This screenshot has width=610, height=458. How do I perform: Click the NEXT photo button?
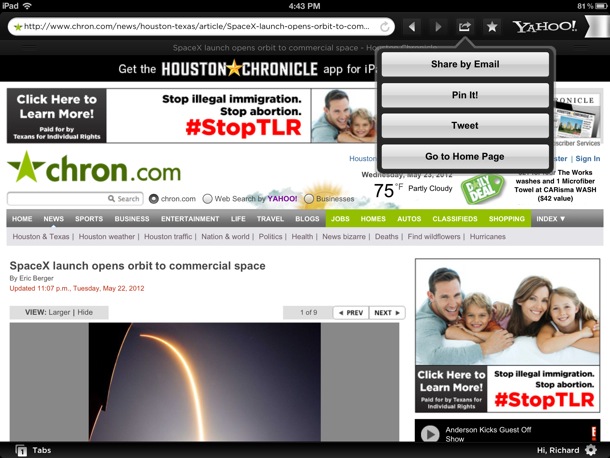click(x=387, y=313)
